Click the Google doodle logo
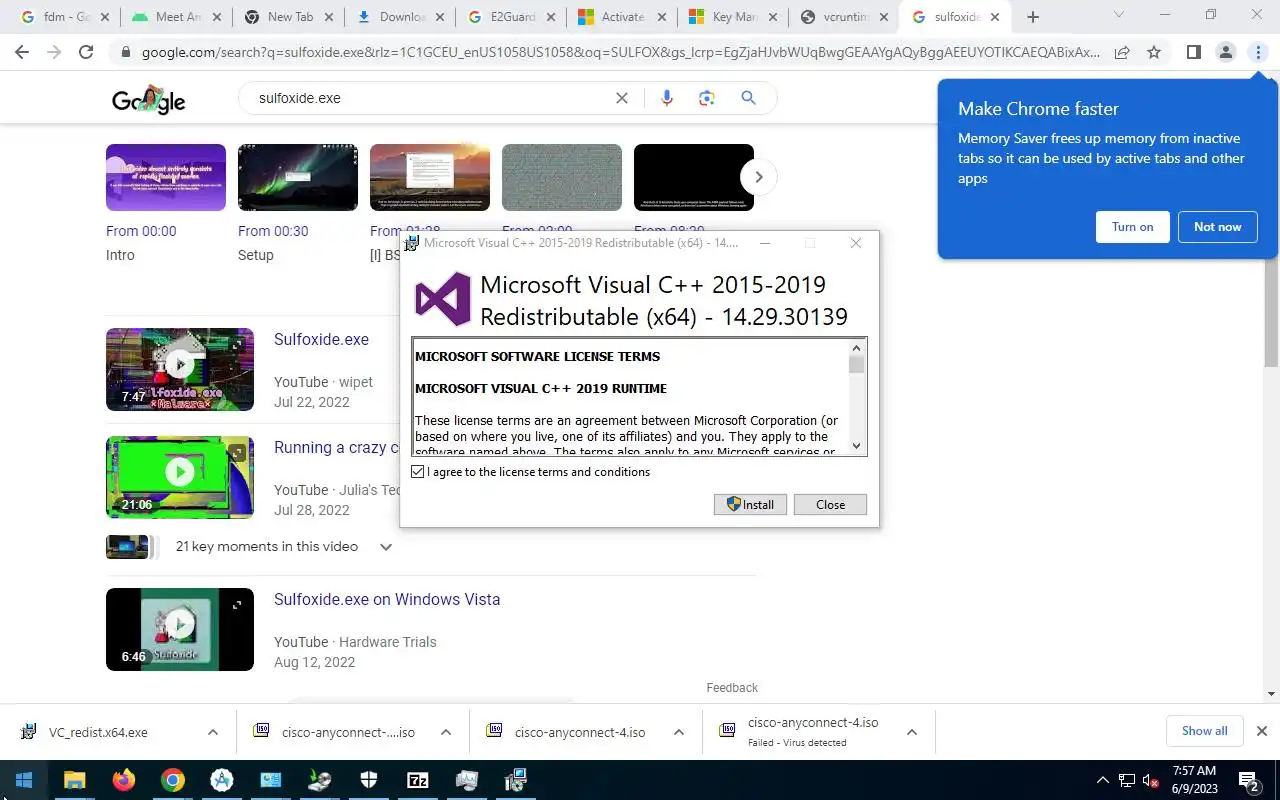The height and width of the screenshot is (800, 1280). [x=149, y=99]
